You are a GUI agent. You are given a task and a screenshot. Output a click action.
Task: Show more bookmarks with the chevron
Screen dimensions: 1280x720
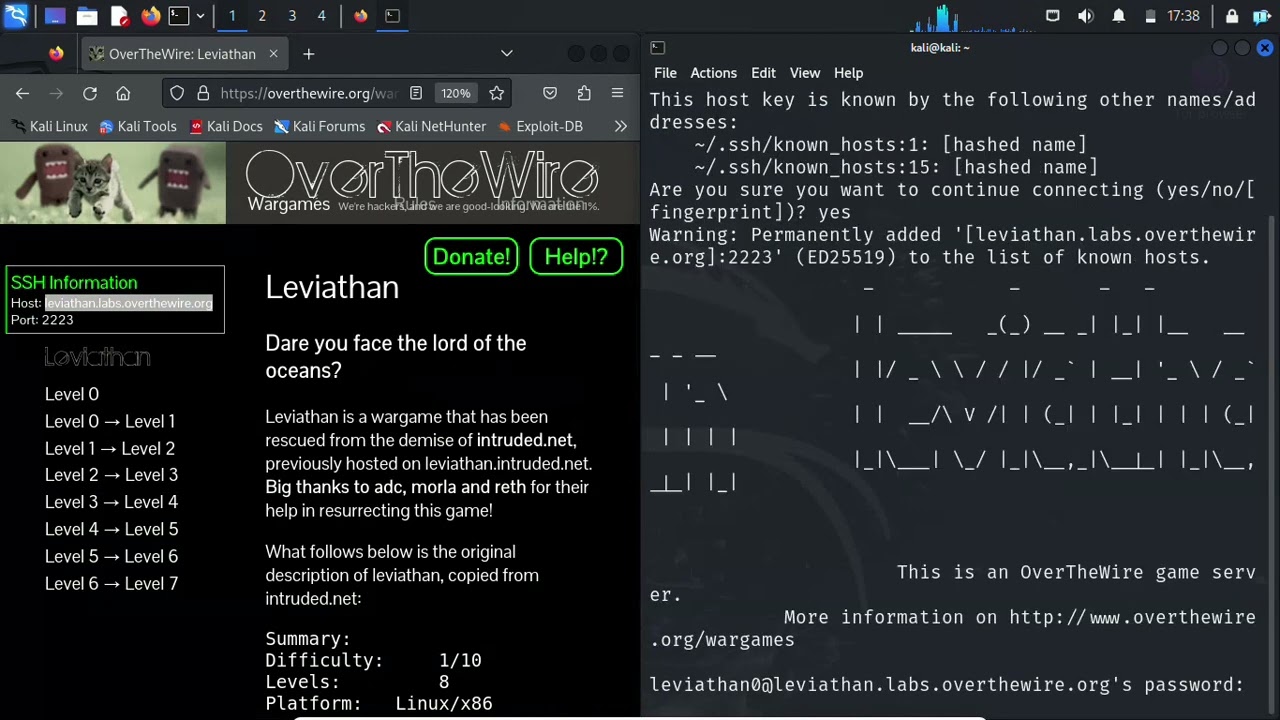(620, 127)
